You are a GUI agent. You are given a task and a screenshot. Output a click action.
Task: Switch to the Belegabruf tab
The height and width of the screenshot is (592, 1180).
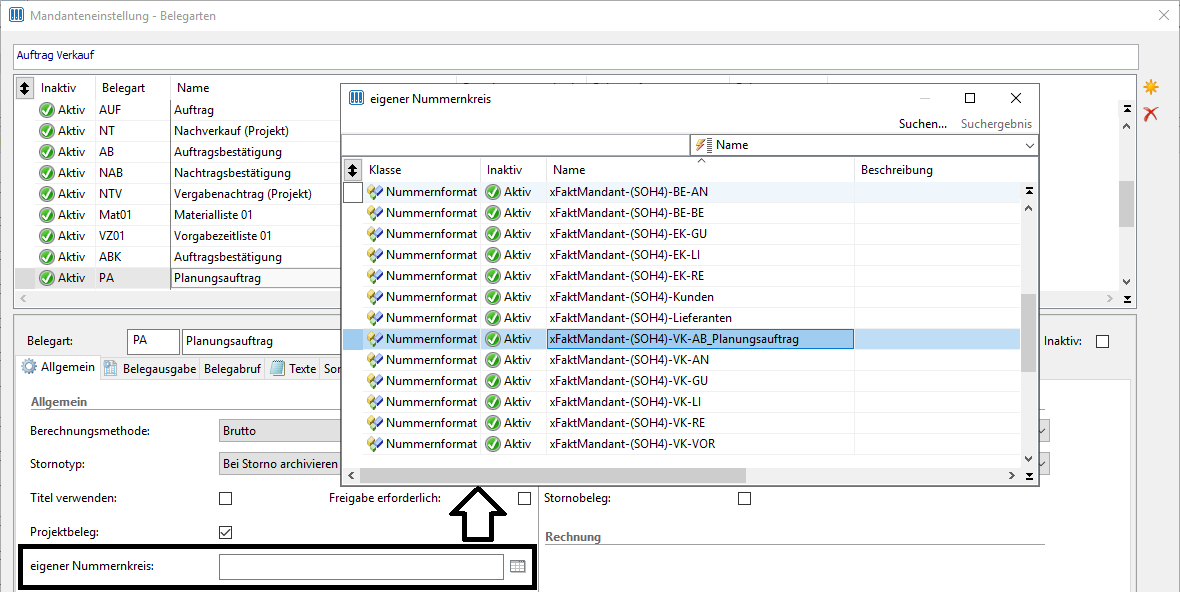(x=233, y=369)
